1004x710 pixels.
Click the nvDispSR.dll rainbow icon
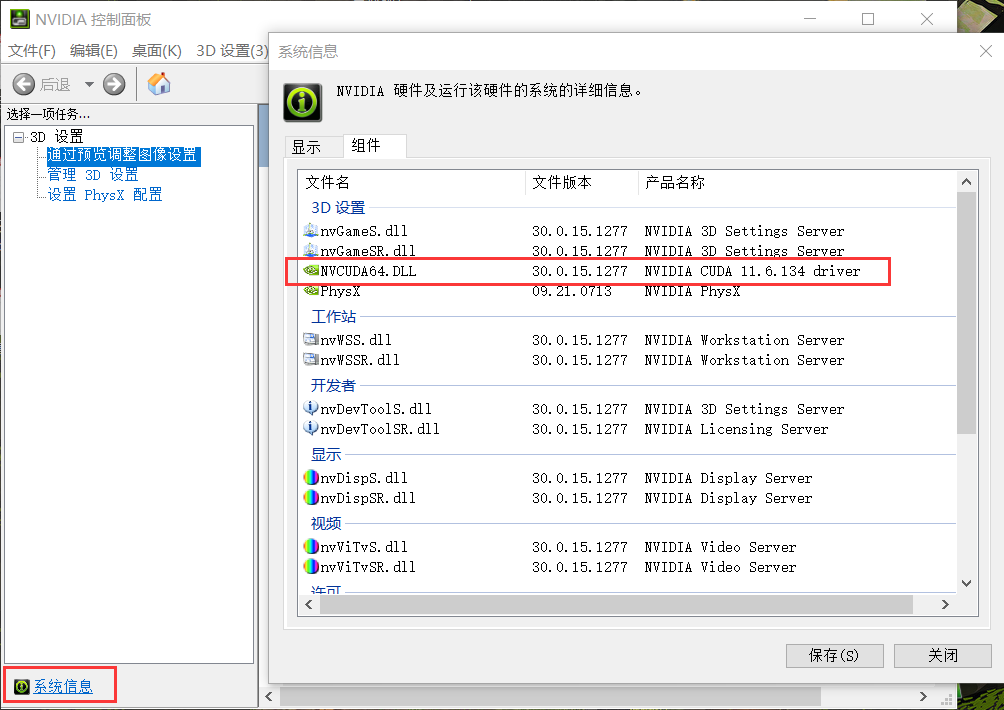coord(311,497)
